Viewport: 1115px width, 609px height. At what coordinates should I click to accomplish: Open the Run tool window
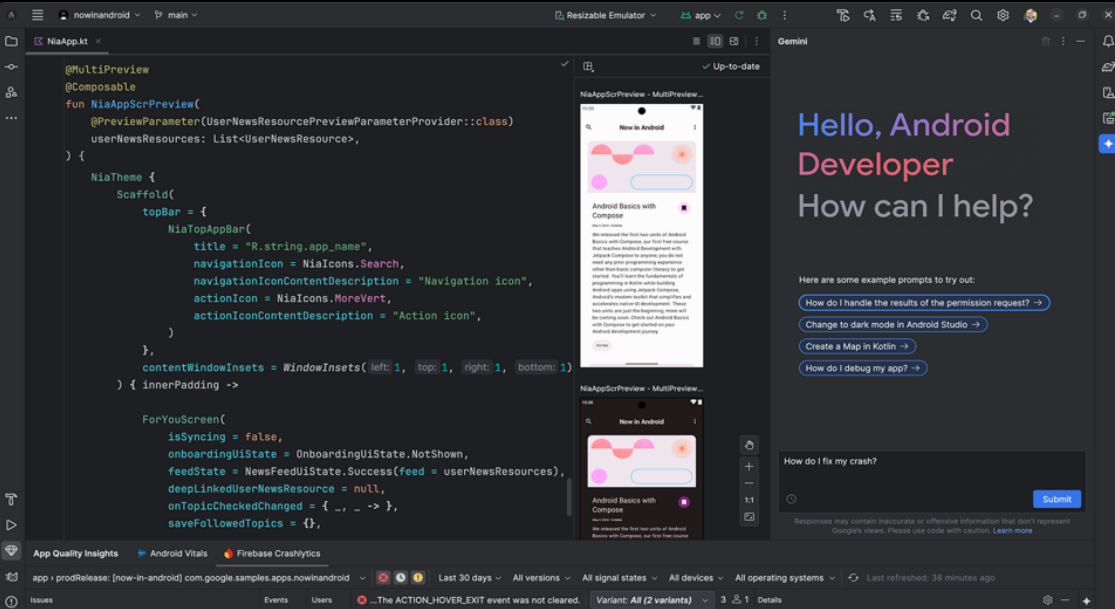[x=11, y=525]
